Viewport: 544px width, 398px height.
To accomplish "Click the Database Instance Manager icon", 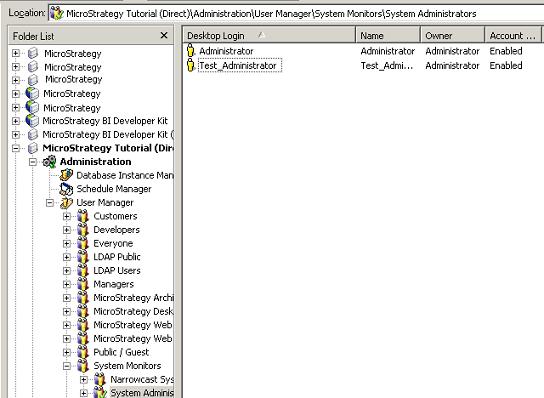I will 66,175.
